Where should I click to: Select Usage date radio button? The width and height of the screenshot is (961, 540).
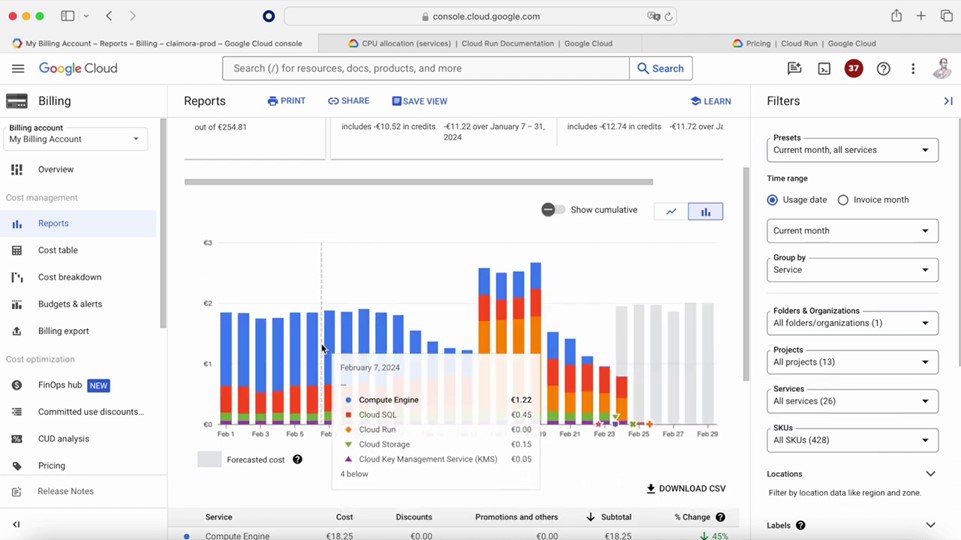coord(772,200)
